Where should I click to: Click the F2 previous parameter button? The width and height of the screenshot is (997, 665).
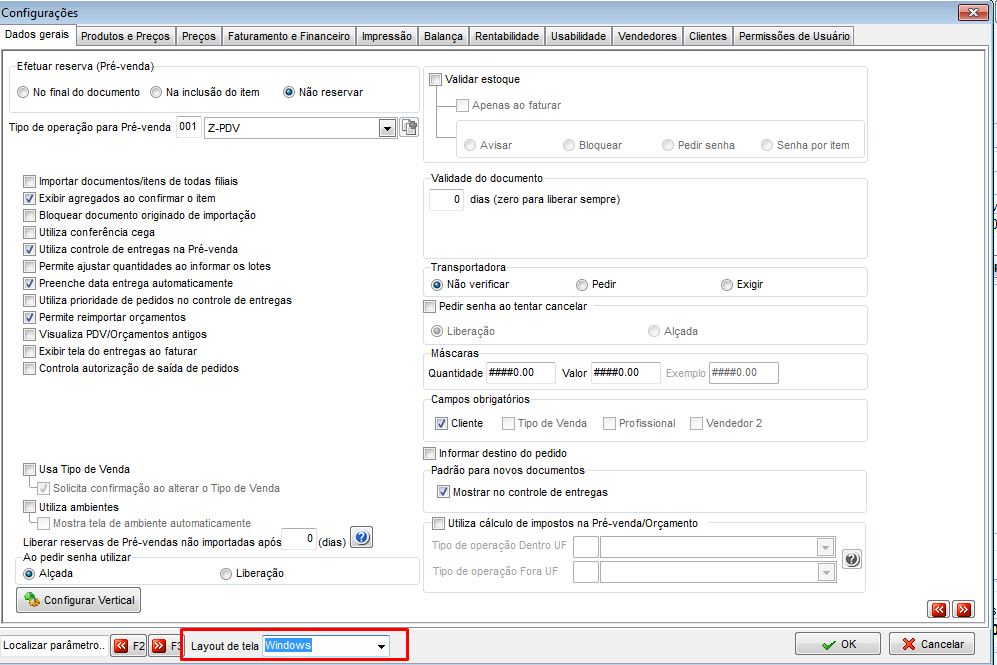click(x=129, y=646)
